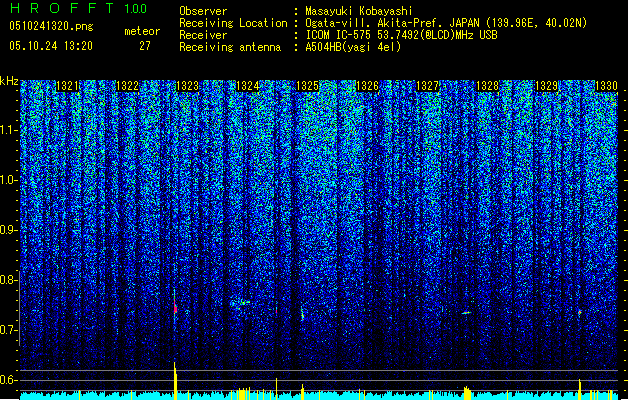
Task: Click the kHz axis unit label
Action: point(9,81)
